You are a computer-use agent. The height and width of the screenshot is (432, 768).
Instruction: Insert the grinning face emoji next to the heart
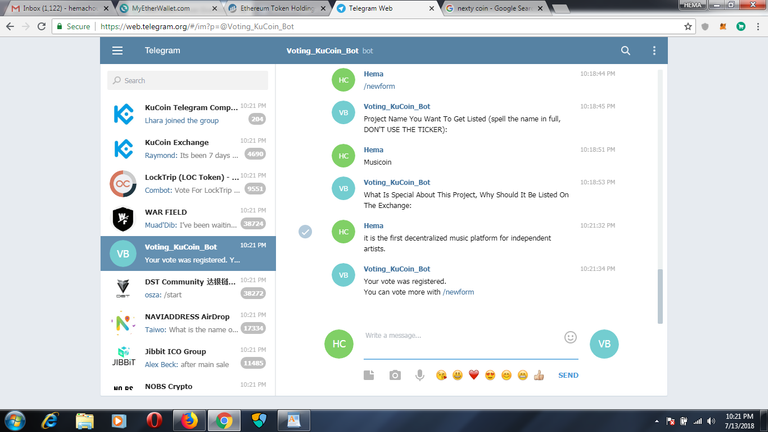point(457,375)
